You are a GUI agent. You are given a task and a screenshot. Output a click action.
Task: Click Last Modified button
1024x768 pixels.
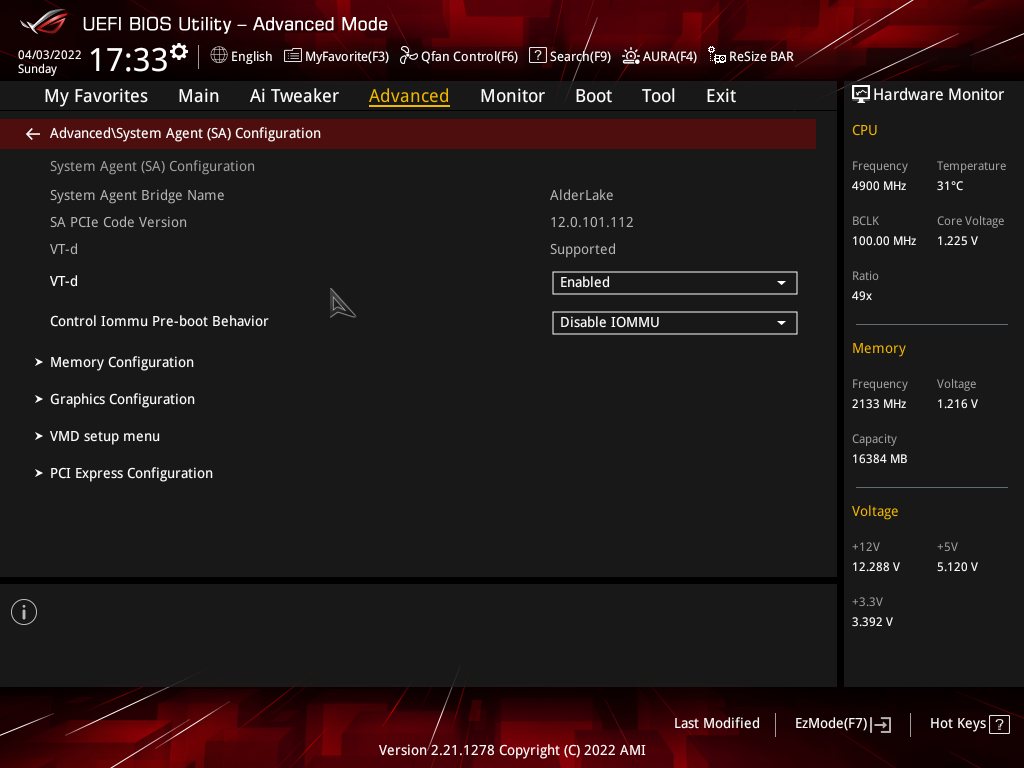(x=716, y=723)
